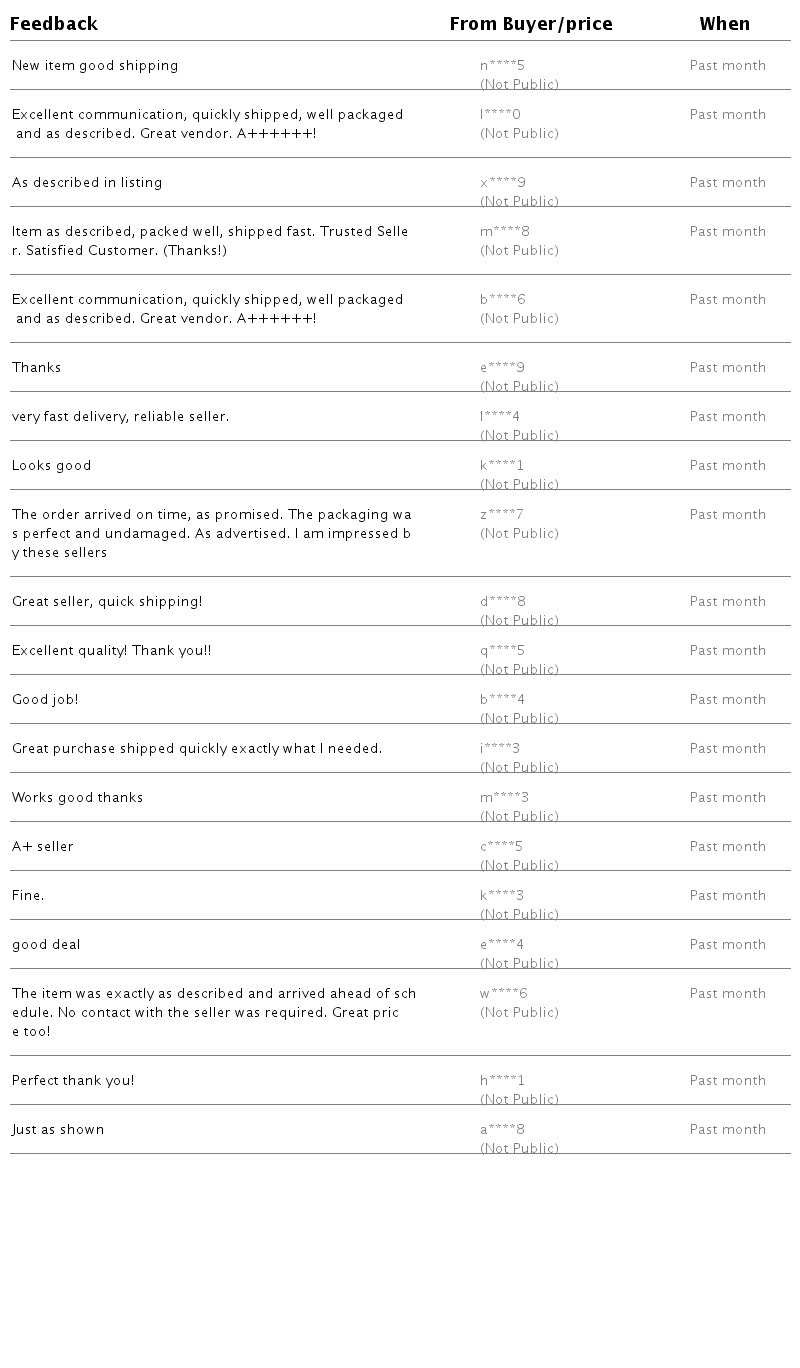Viewport: 800px width, 1368px height.
Task: Click buyer m****8 username
Action: [x=505, y=232]
